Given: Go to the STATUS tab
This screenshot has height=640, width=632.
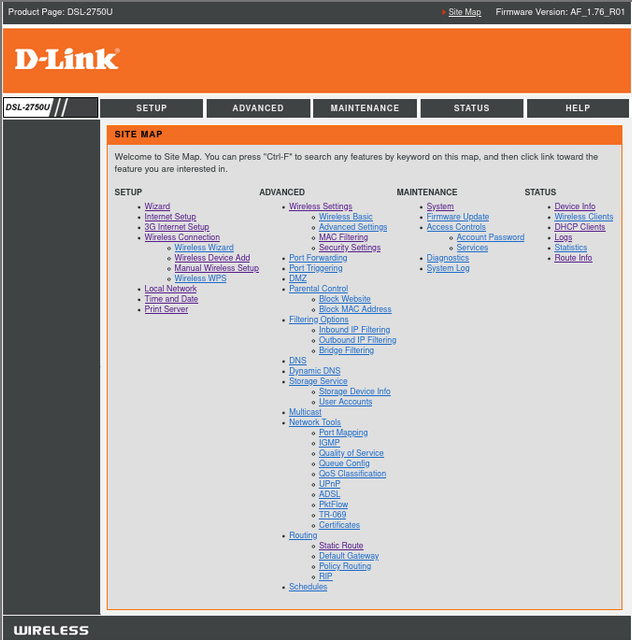Looking at the screenshot, I should pos(472,108).
